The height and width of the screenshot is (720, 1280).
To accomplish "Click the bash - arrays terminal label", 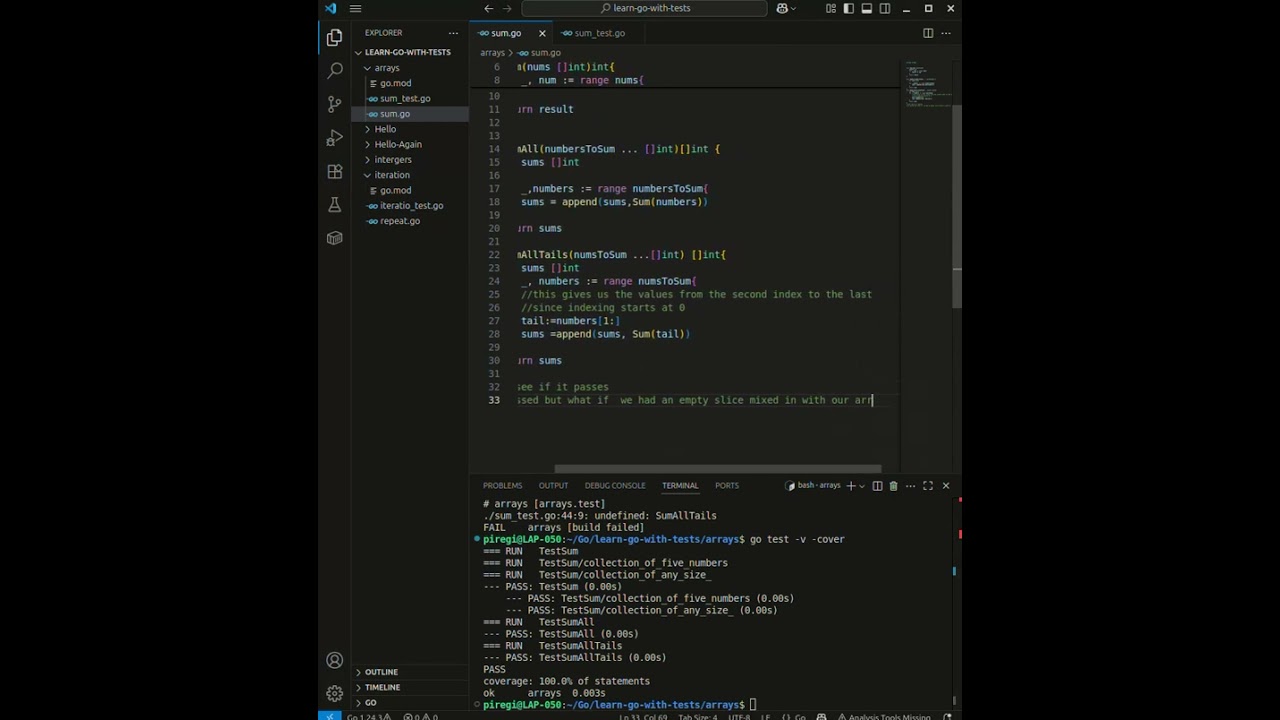I will point(814,486).
